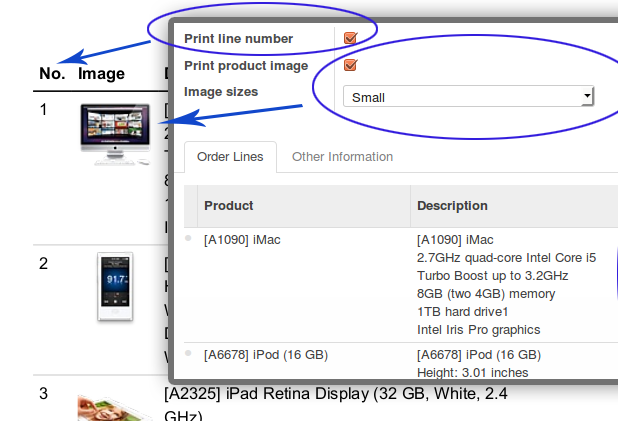Click the '[A6678] iPod (16 GB)' description cell

coord(479,355)
